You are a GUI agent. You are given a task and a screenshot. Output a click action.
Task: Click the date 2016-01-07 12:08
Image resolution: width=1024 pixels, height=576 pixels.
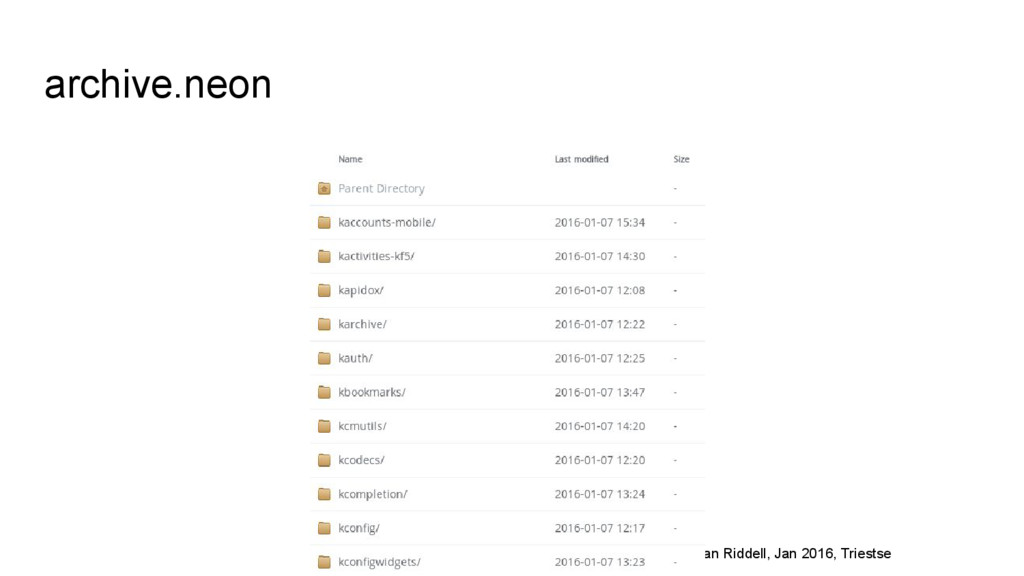[x=600, y=291]
